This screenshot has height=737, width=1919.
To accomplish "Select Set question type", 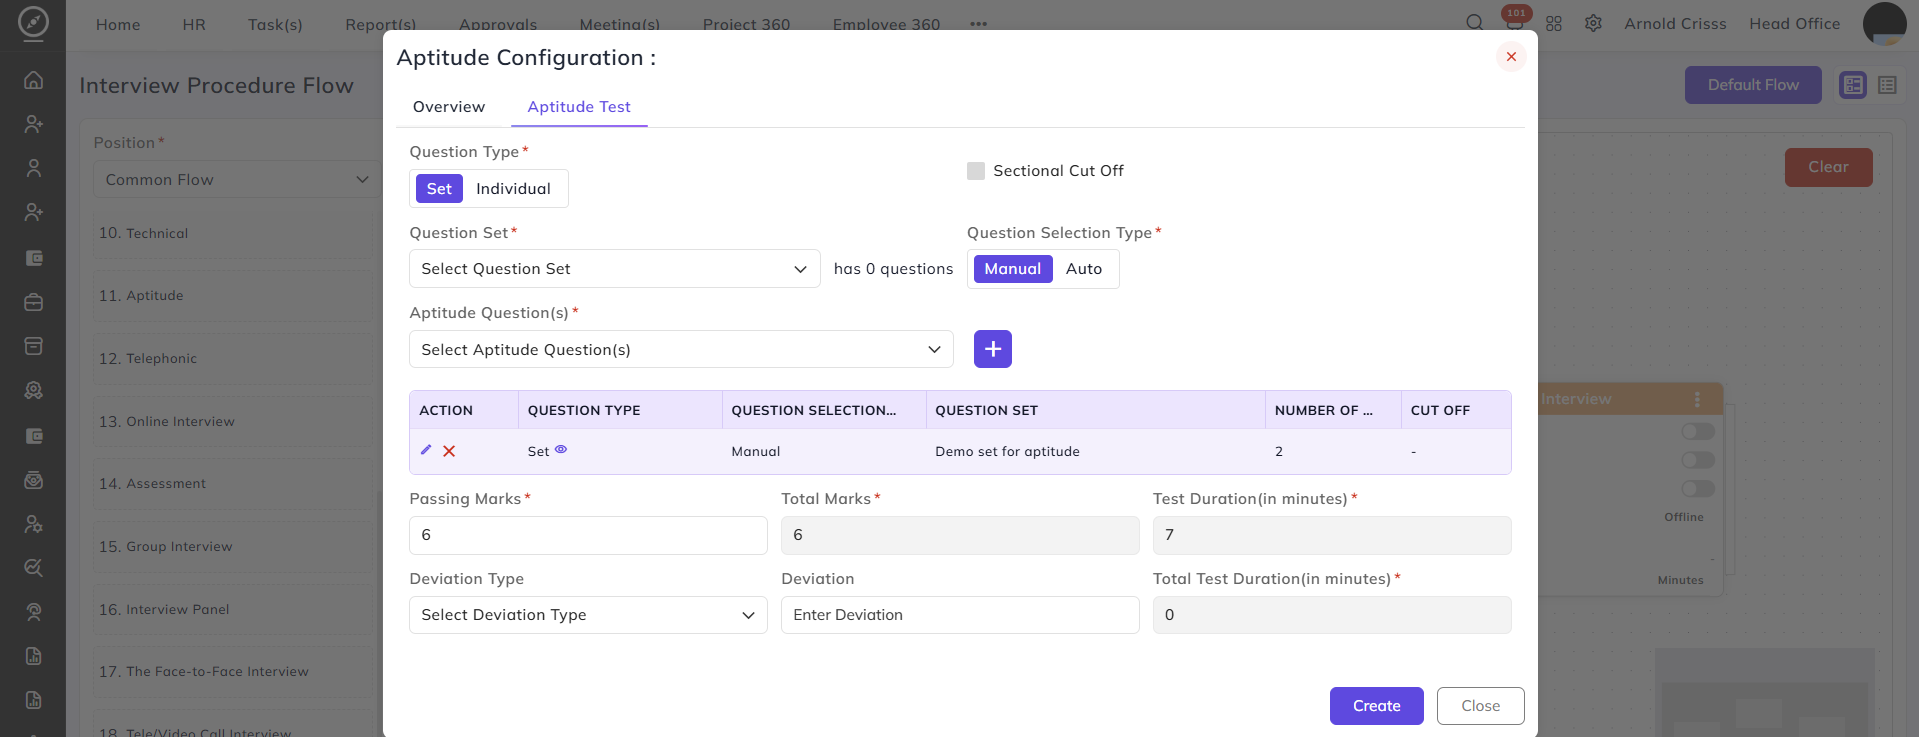I will tap(439, 189).
